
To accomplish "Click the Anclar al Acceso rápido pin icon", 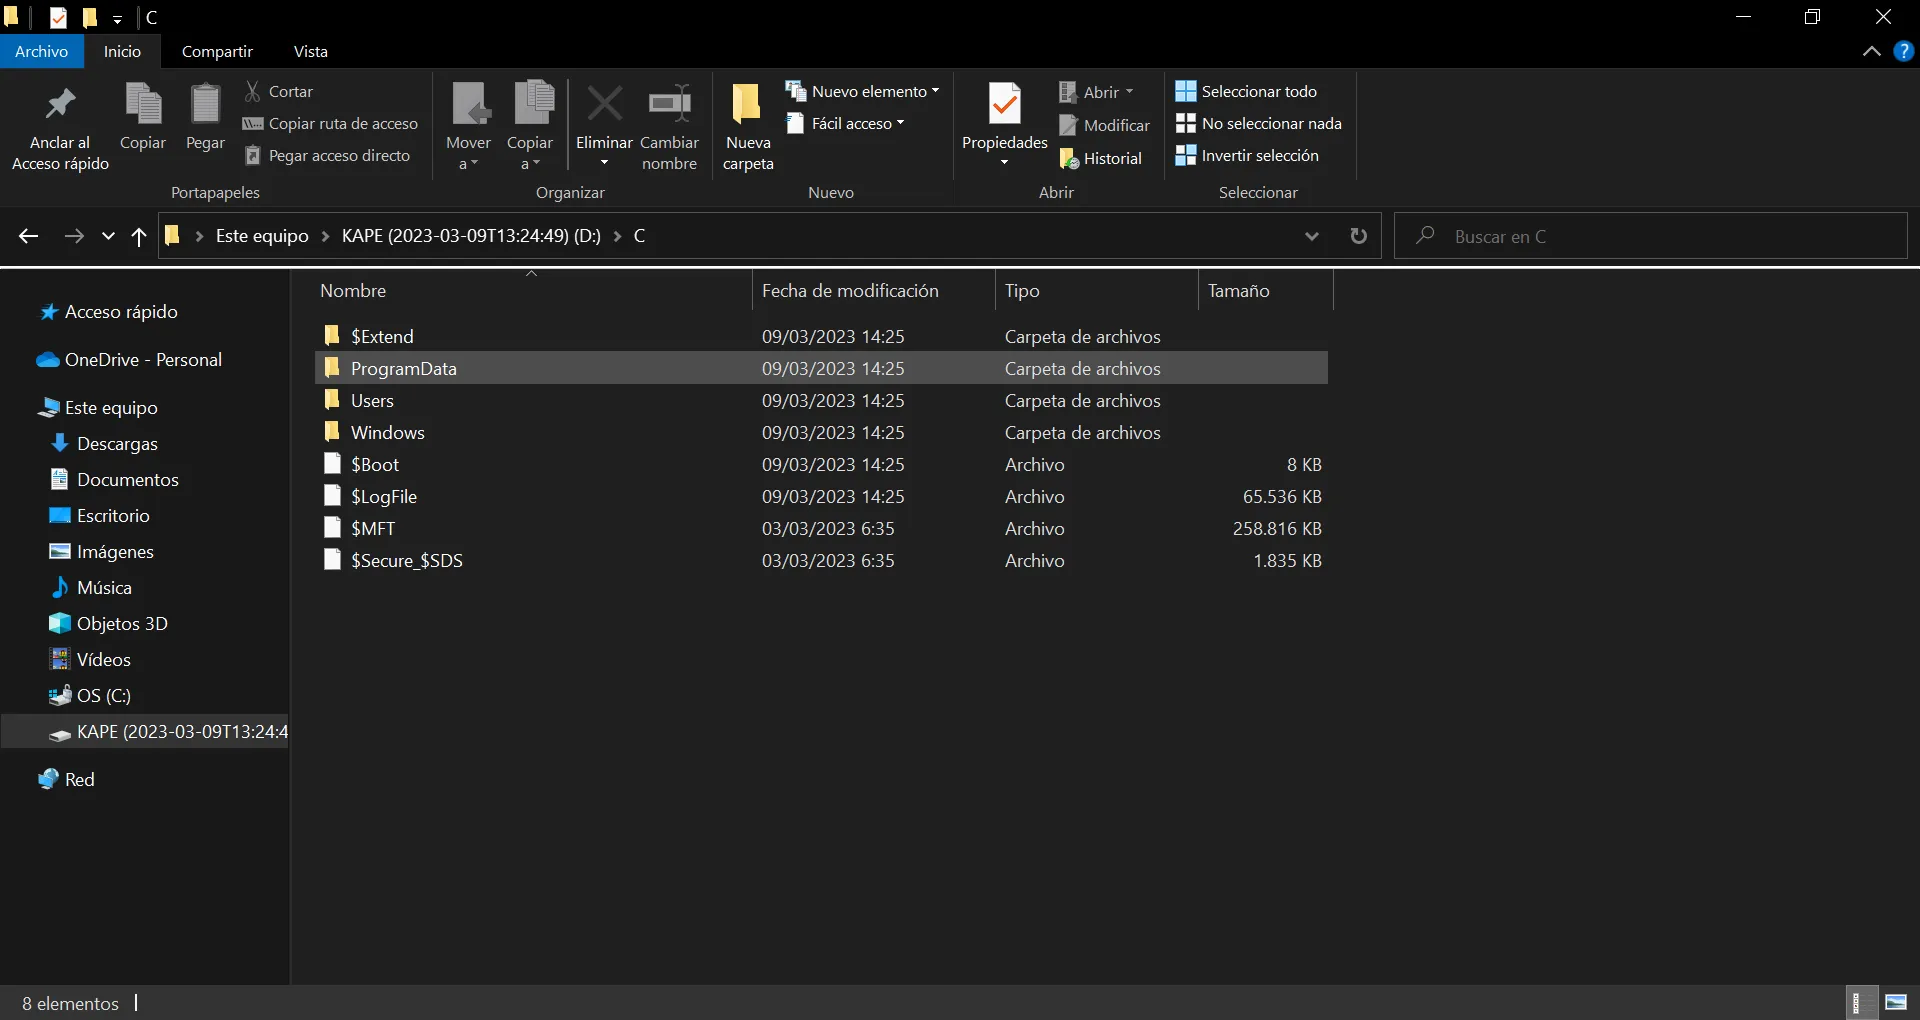I will (60, 104).
